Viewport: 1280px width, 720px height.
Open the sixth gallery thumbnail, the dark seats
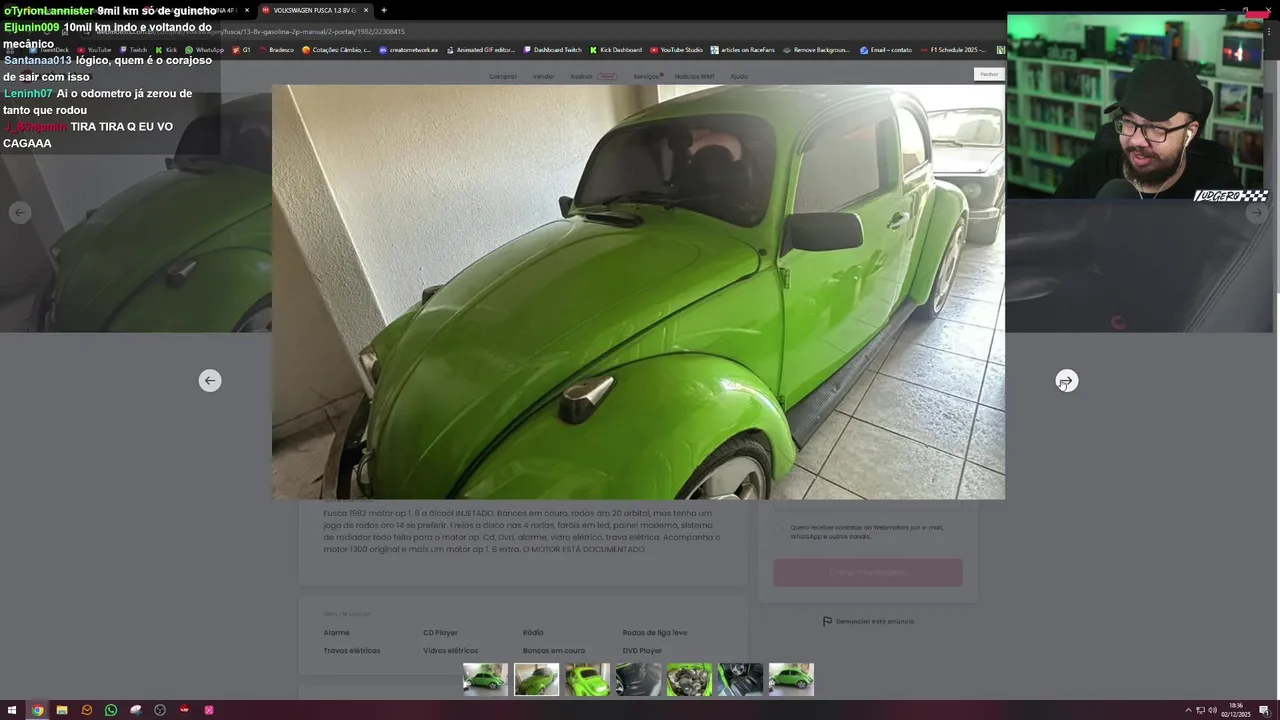click(x=740, y=679)
